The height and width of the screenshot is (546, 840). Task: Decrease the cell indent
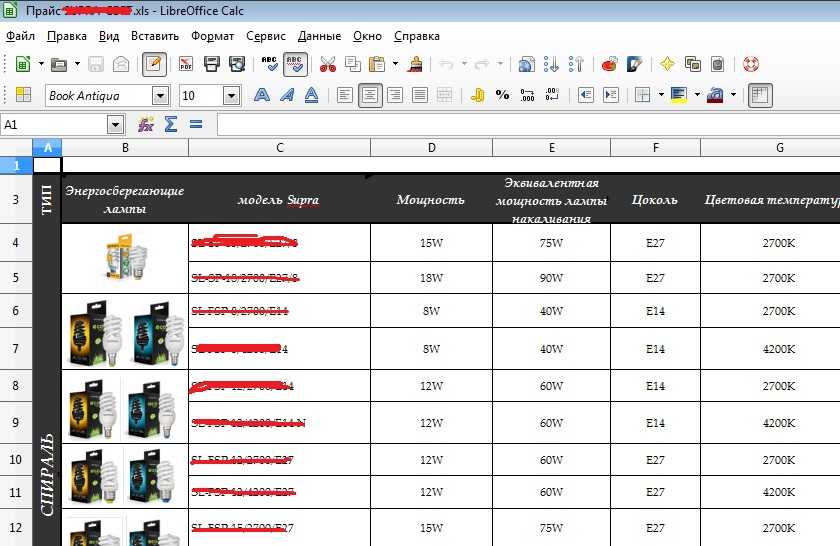click(x=586, y=95)
